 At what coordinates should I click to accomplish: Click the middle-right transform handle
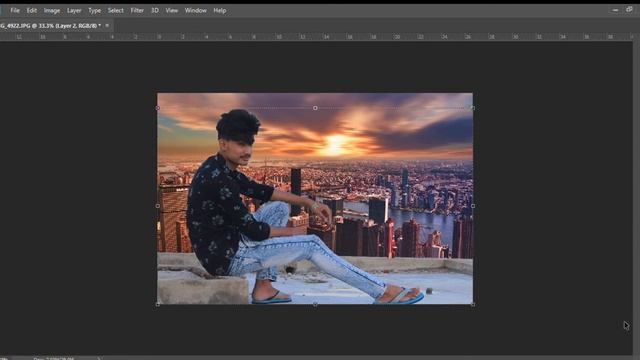point(473,206)
